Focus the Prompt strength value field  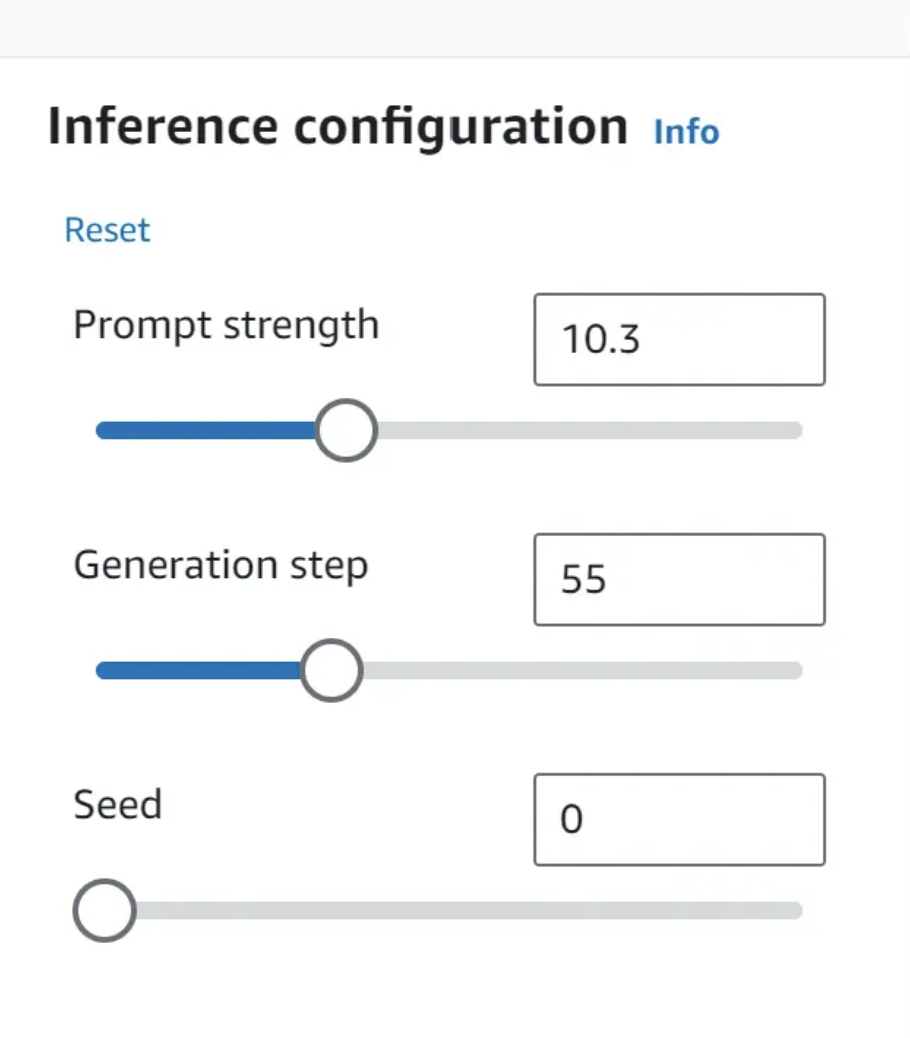tap(679, 339)
